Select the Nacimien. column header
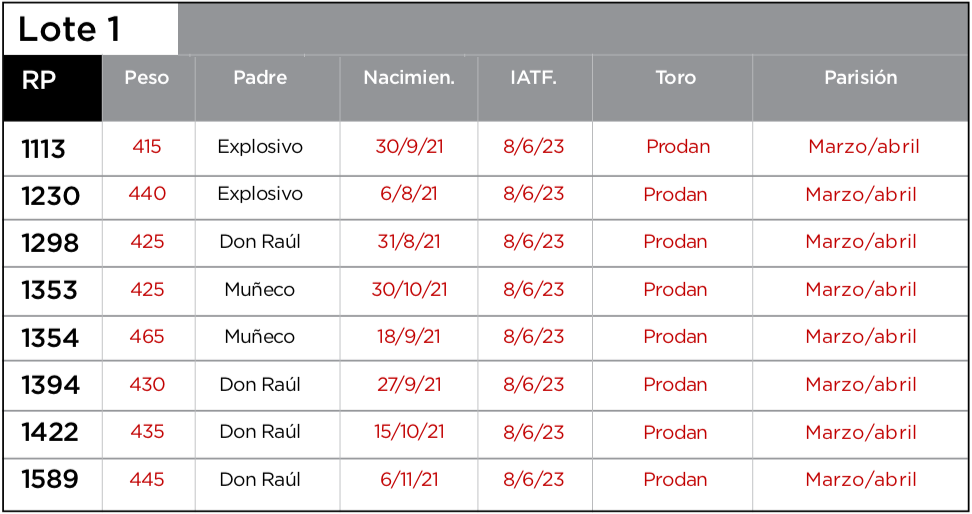This screenshot has height=514, width=972. [409, 78]
